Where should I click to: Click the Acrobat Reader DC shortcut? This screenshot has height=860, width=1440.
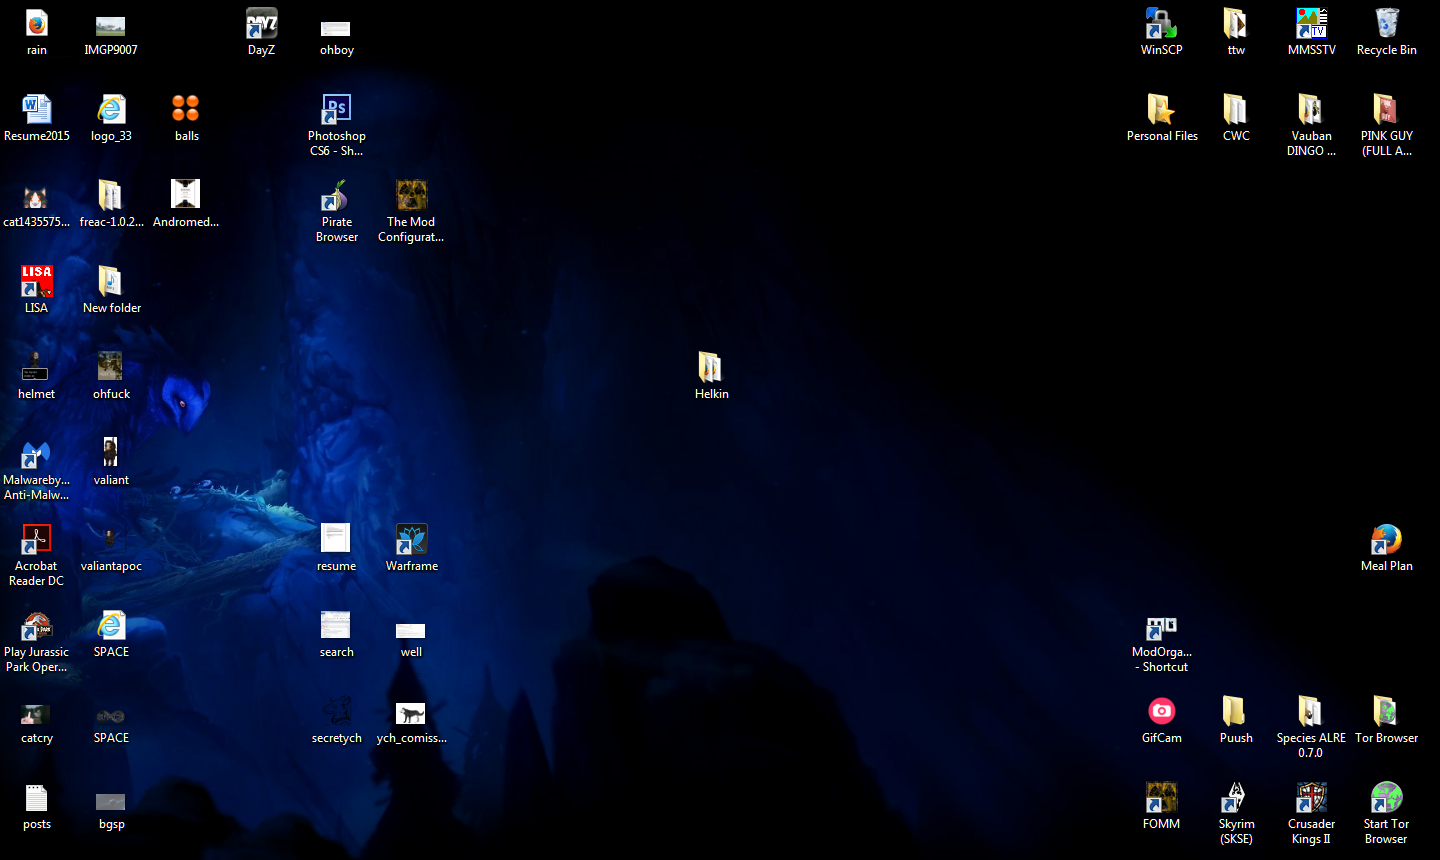point(37,539)
